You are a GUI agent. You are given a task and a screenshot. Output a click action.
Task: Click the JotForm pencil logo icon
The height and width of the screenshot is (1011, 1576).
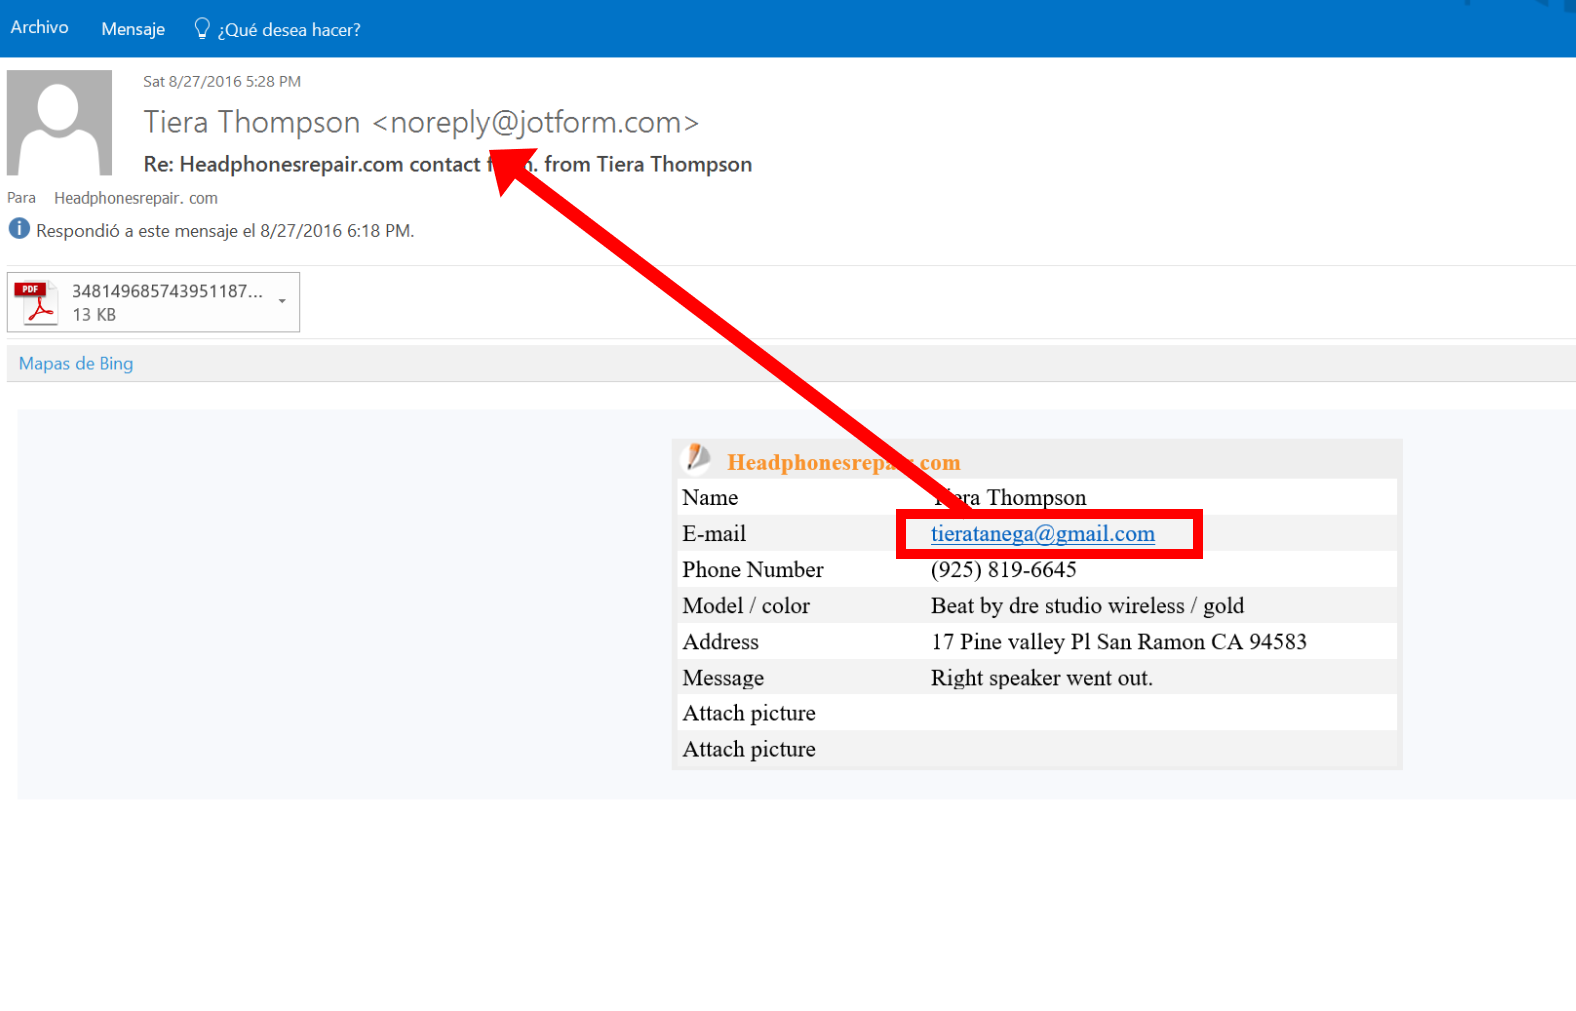[696, 459]
